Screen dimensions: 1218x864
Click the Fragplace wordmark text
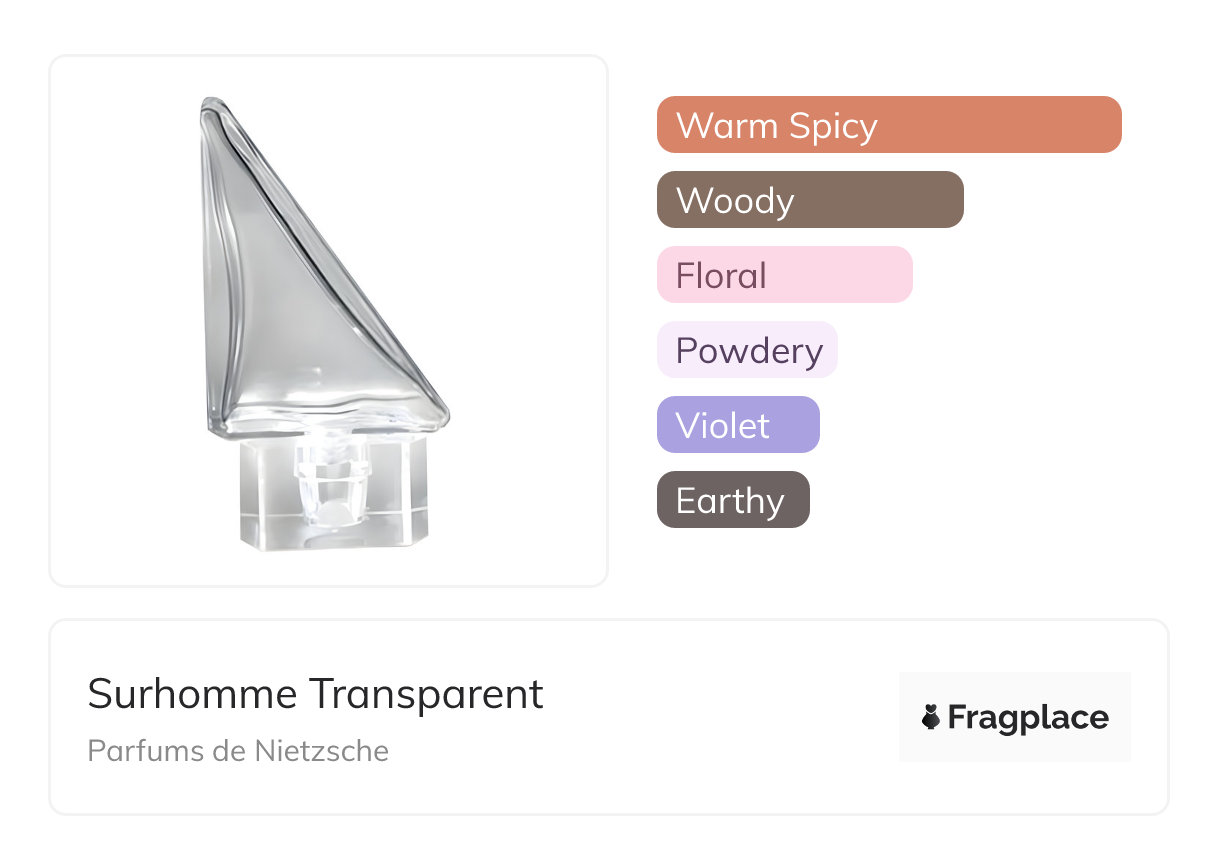1028,717
